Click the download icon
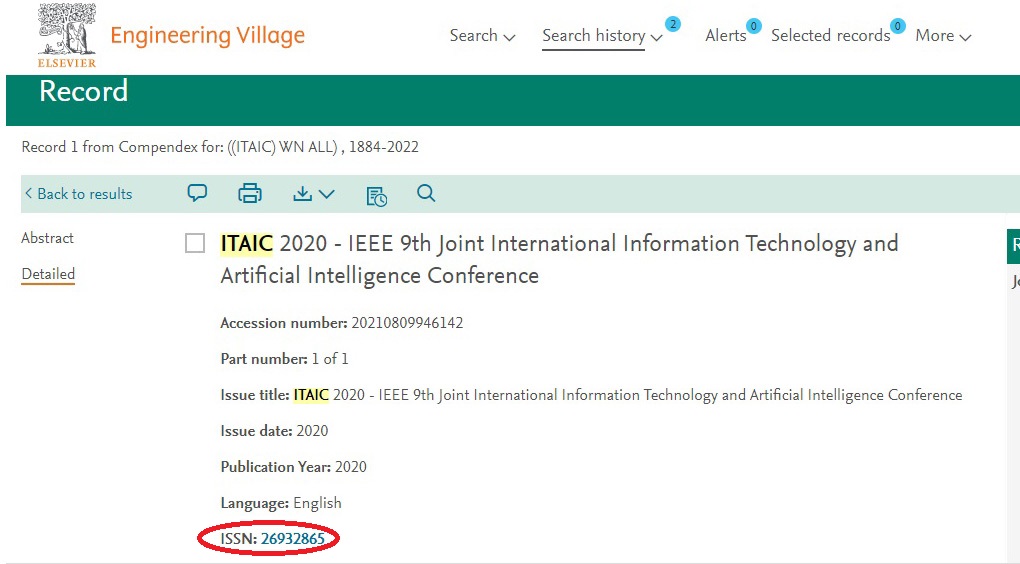Image resolution: width=1020 pixels, height=564 pixels. click(x=302, y=193)
